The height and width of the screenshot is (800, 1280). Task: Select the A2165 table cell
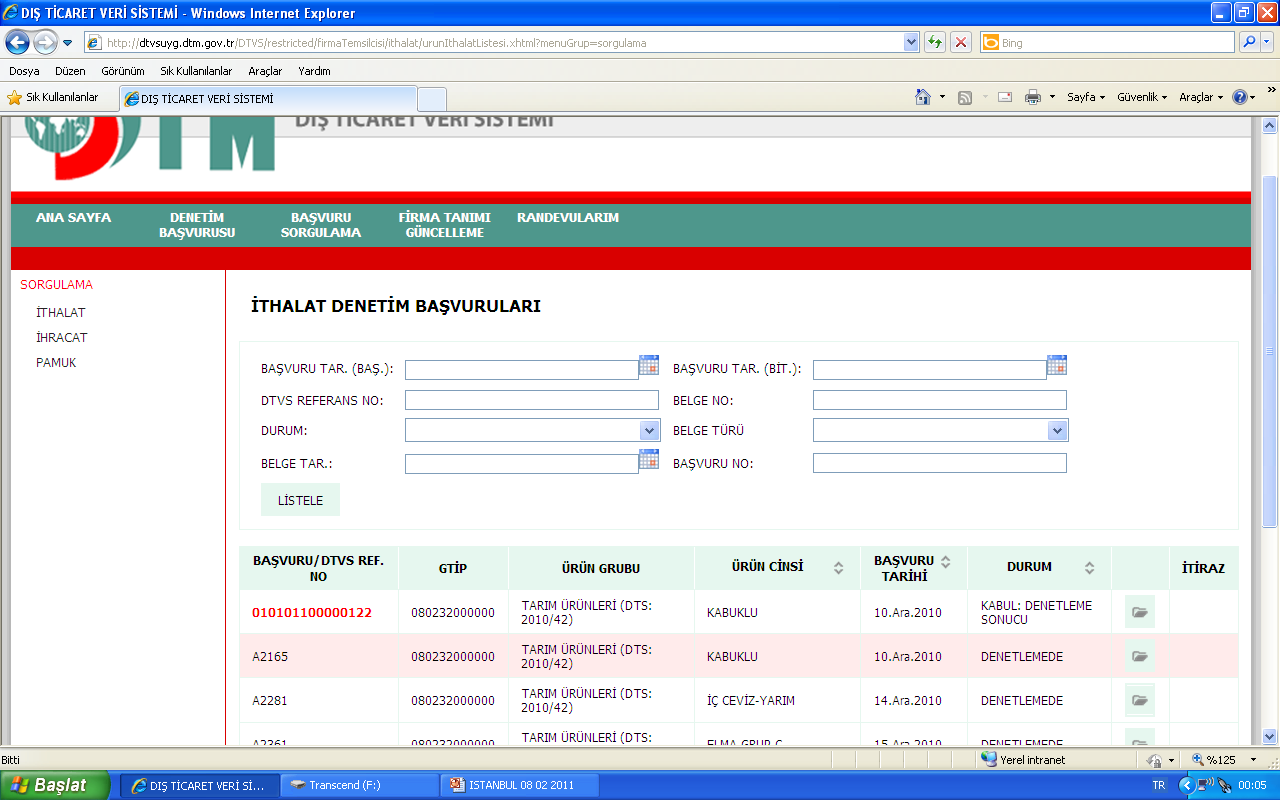pyautogui.click(x=318, y=656)
